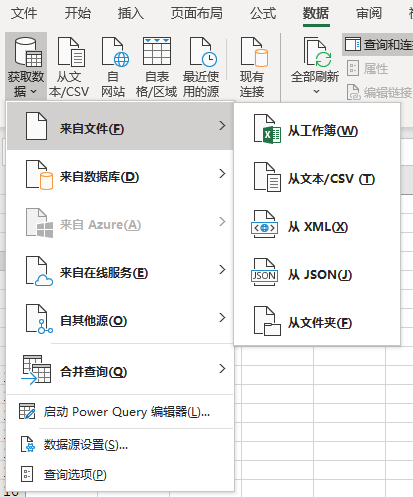Expand the 来自数据库 submenu chevron
This screenshot has width=413, height=497.
(222, 174)
